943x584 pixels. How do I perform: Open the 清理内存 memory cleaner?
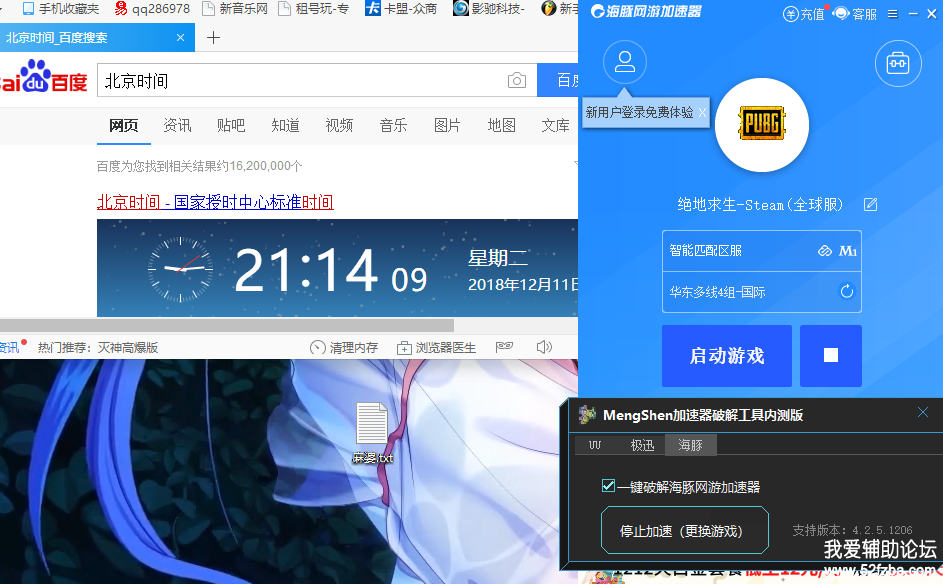(x=344, y=348)
